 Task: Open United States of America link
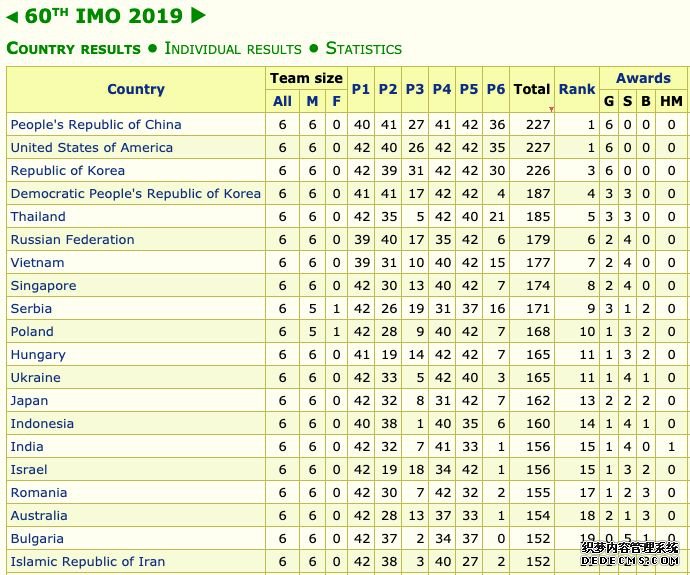point(92,147)
